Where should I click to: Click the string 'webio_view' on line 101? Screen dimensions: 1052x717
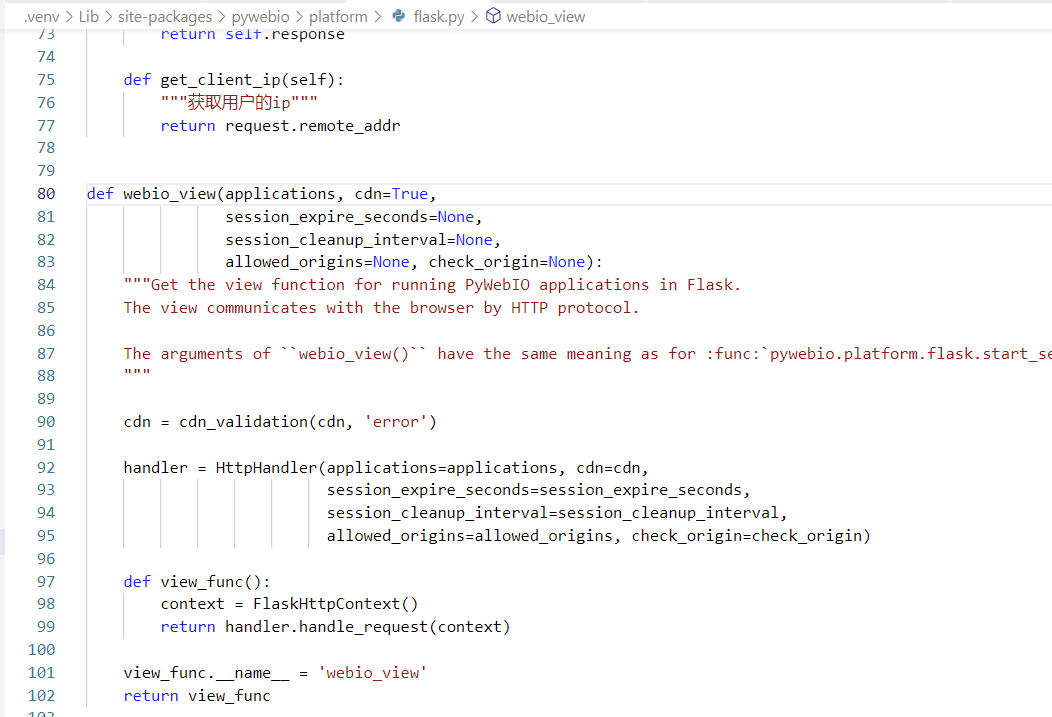[x=372, y=672]
